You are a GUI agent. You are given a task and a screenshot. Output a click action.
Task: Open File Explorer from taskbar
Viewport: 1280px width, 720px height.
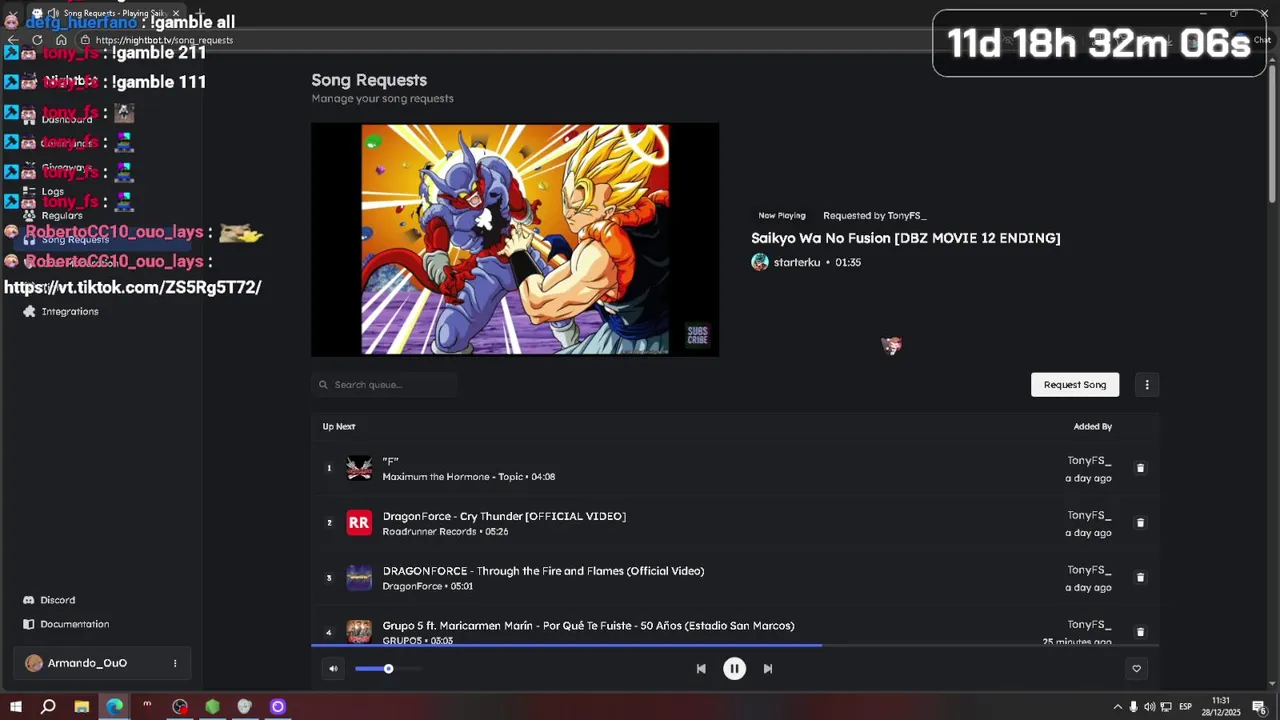81,707
